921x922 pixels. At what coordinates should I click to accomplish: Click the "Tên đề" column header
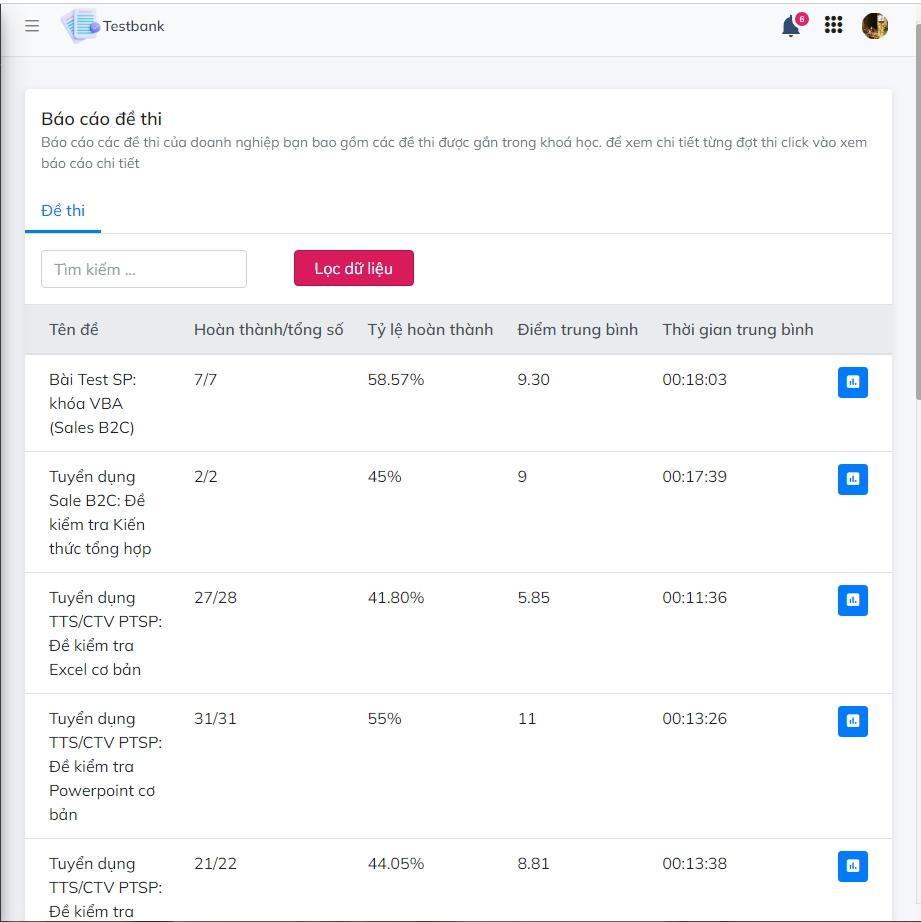click(x=75, y=328)
